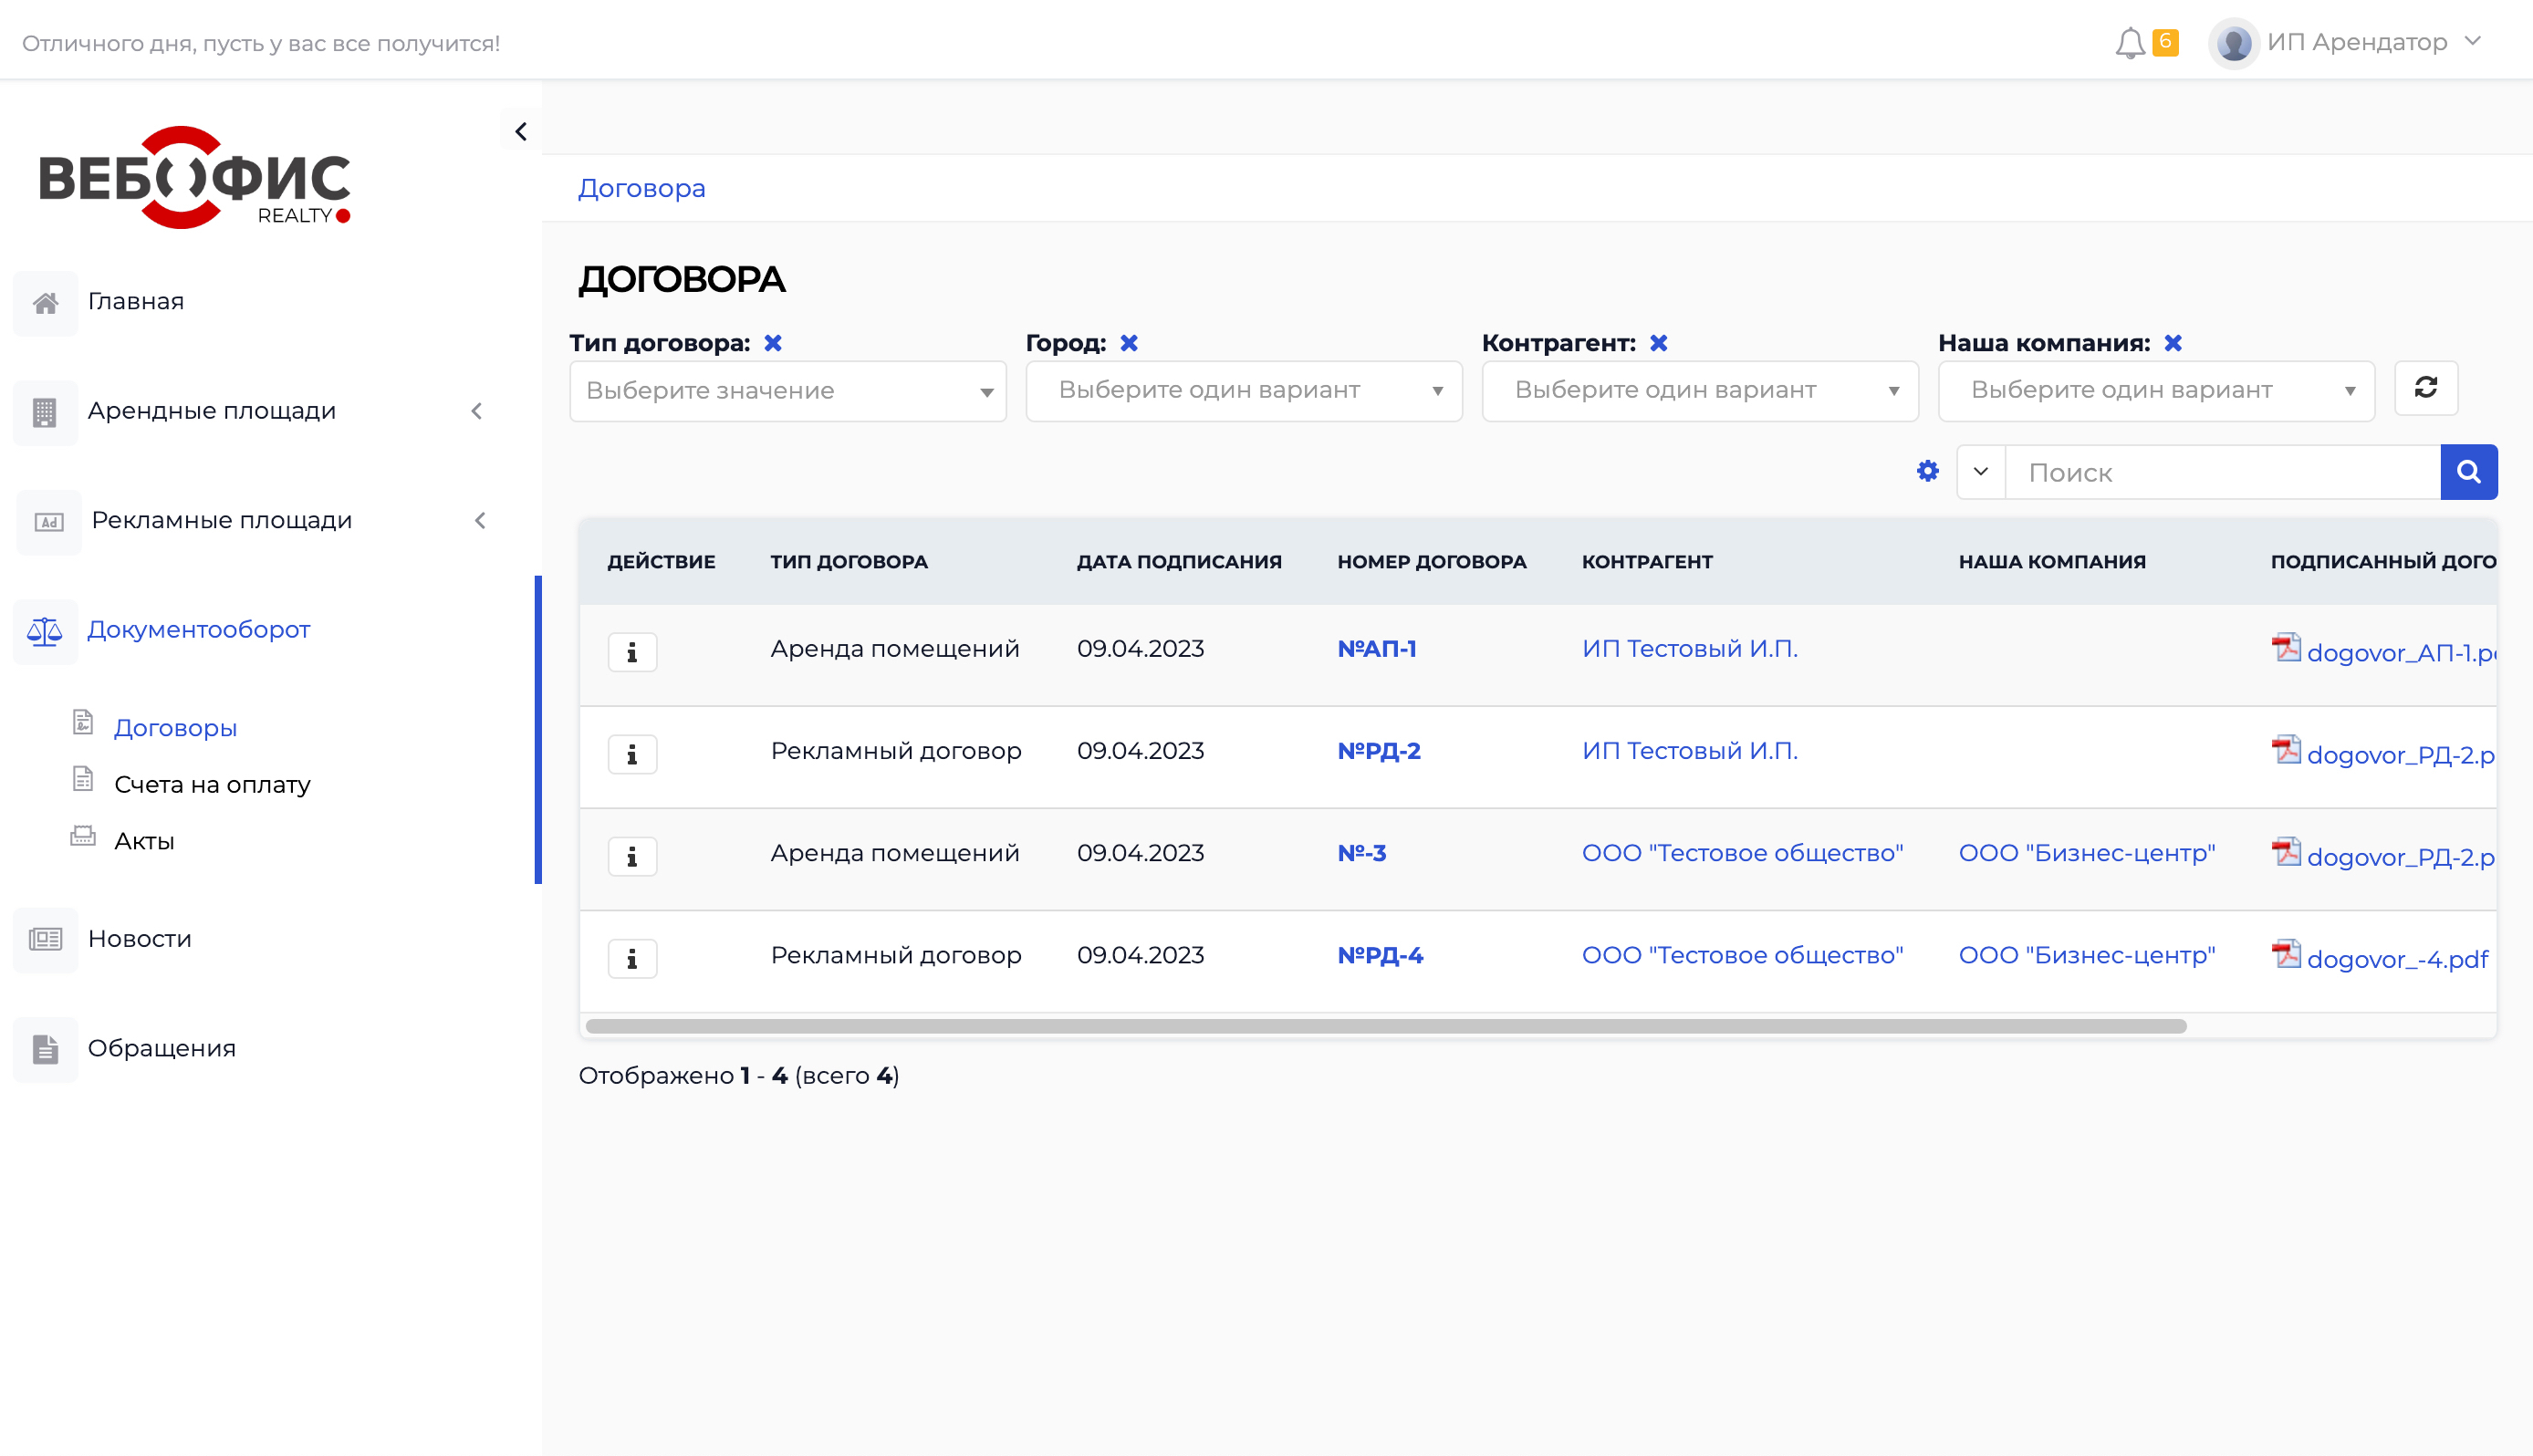This screenshot has width=2533, height=1456.
Task: Select Документооборот via the scales icon
Action: point(45,631)
